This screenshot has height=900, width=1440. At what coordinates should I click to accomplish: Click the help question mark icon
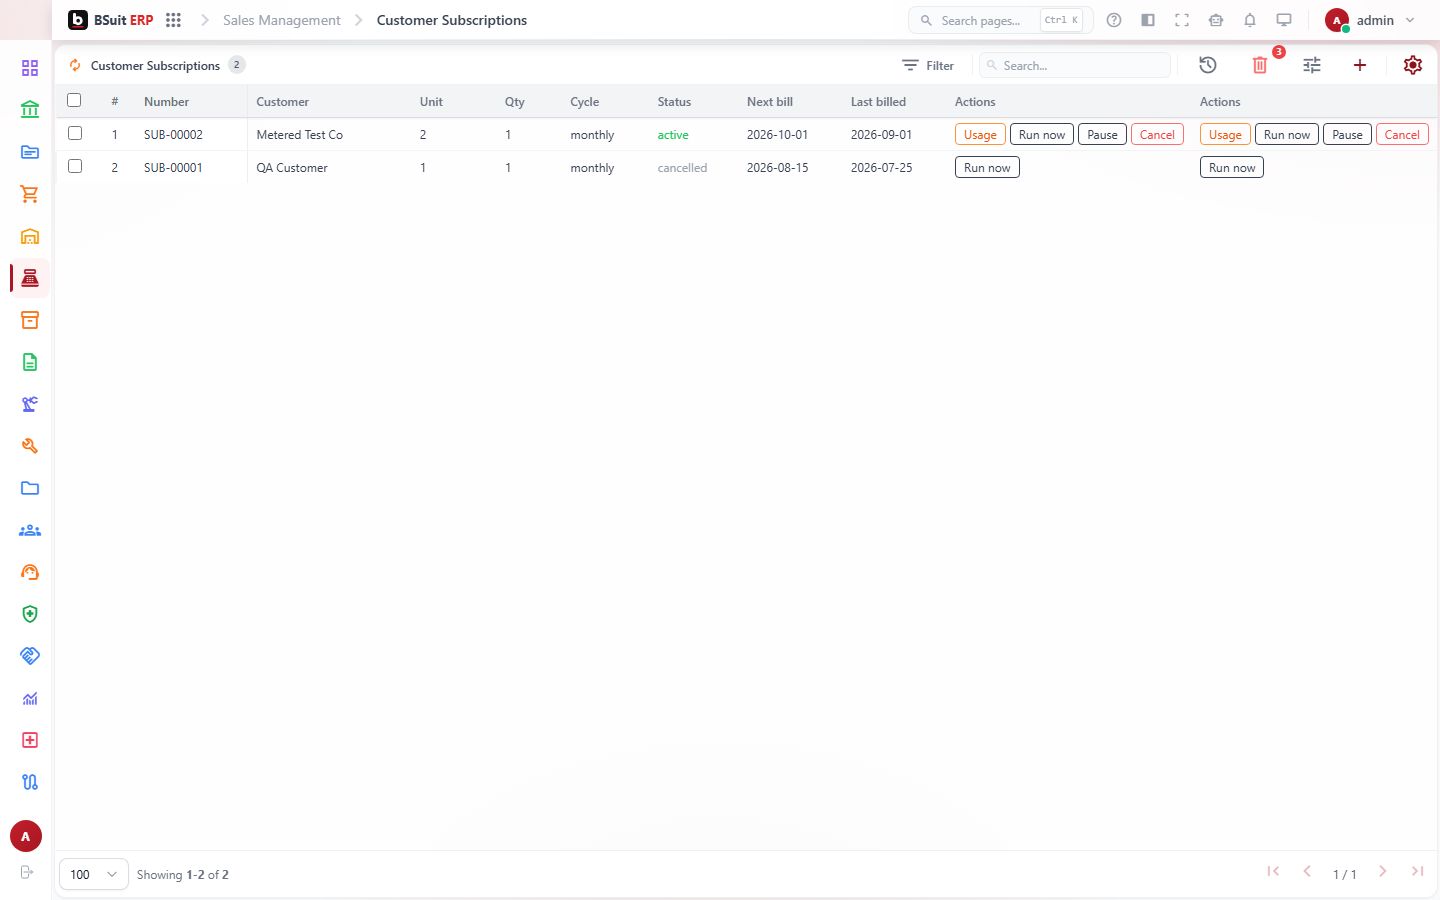pyautogui.click(x=1114, y=20)
